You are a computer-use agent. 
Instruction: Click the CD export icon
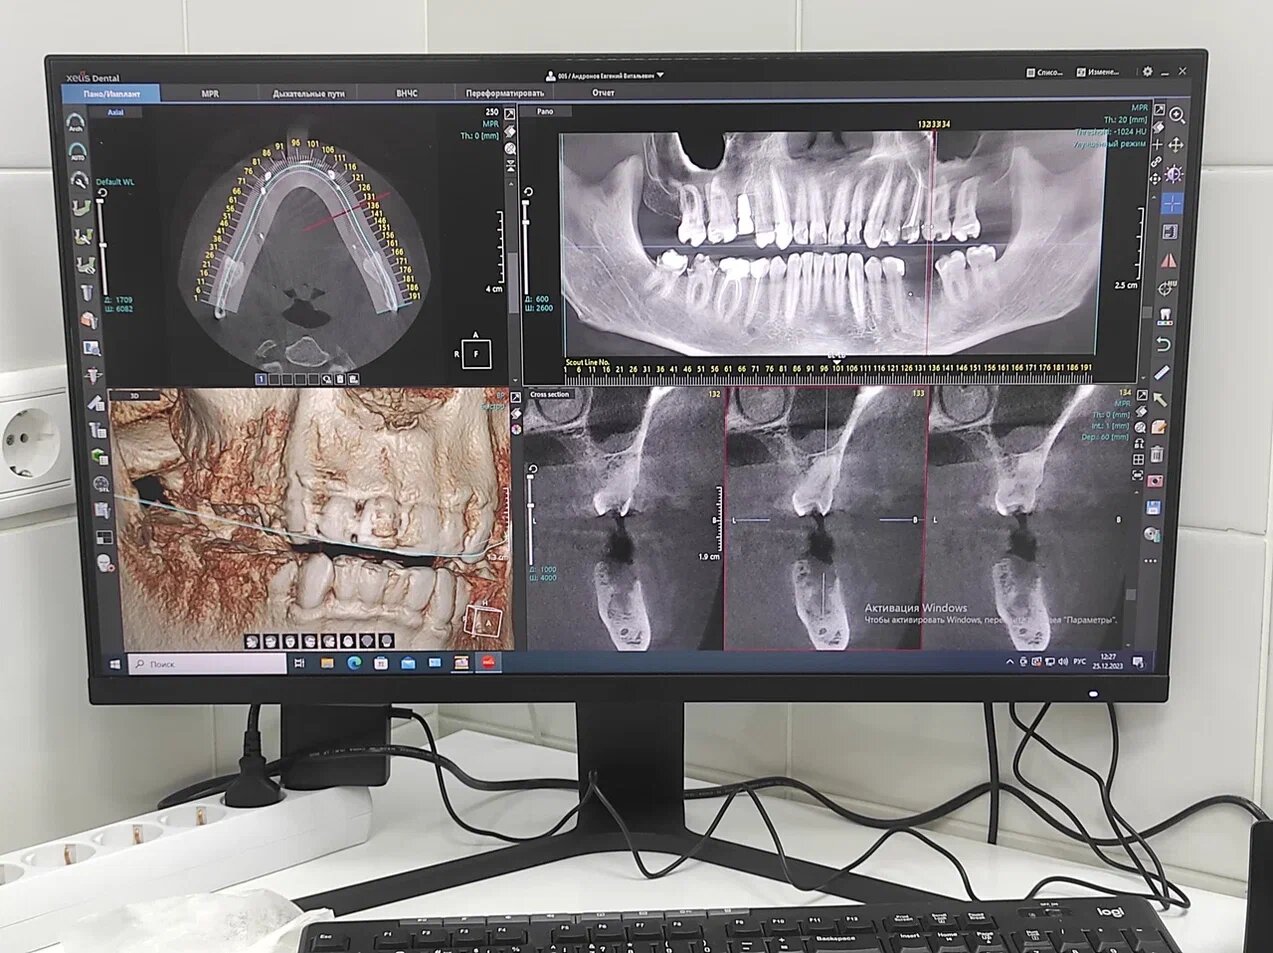[x=1152, y=534]
